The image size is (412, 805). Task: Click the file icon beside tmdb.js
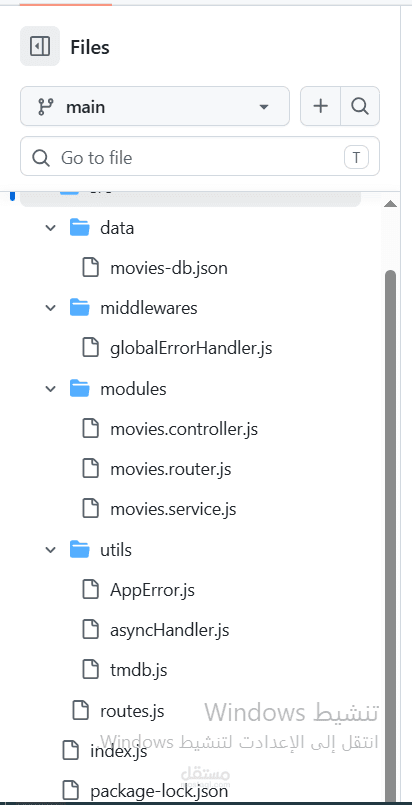(91, 669)
